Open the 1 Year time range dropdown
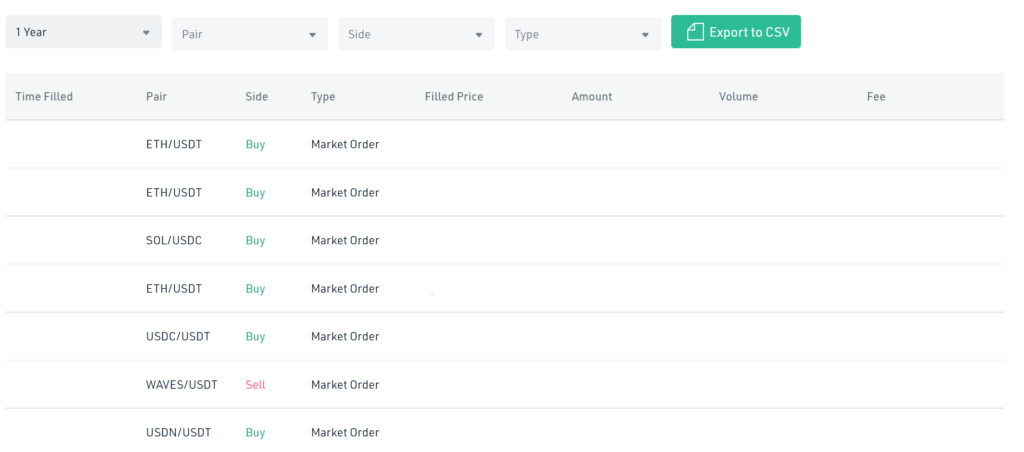 click(x=84, y=32)
